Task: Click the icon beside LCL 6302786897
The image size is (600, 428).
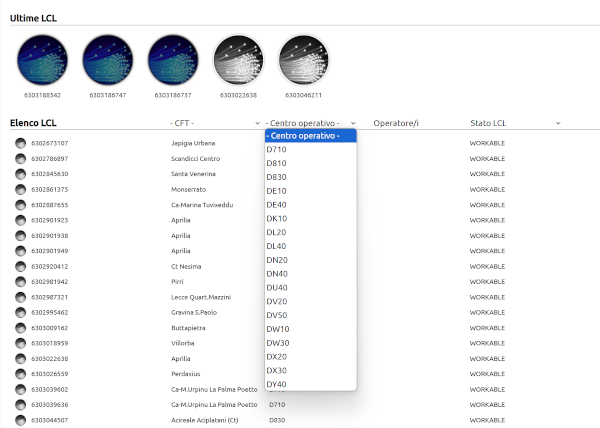Action: pyautogui.click(x=20, y=159)
